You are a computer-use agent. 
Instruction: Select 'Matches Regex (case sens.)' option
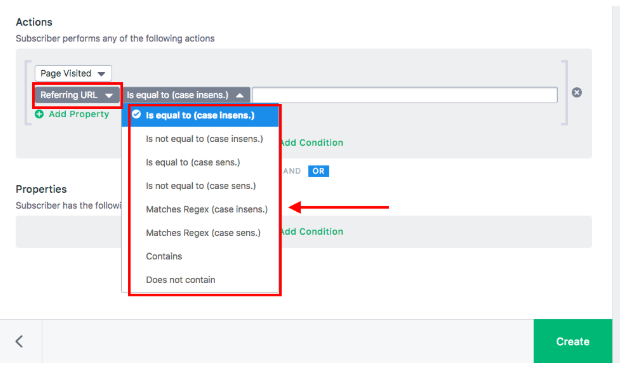203,233
